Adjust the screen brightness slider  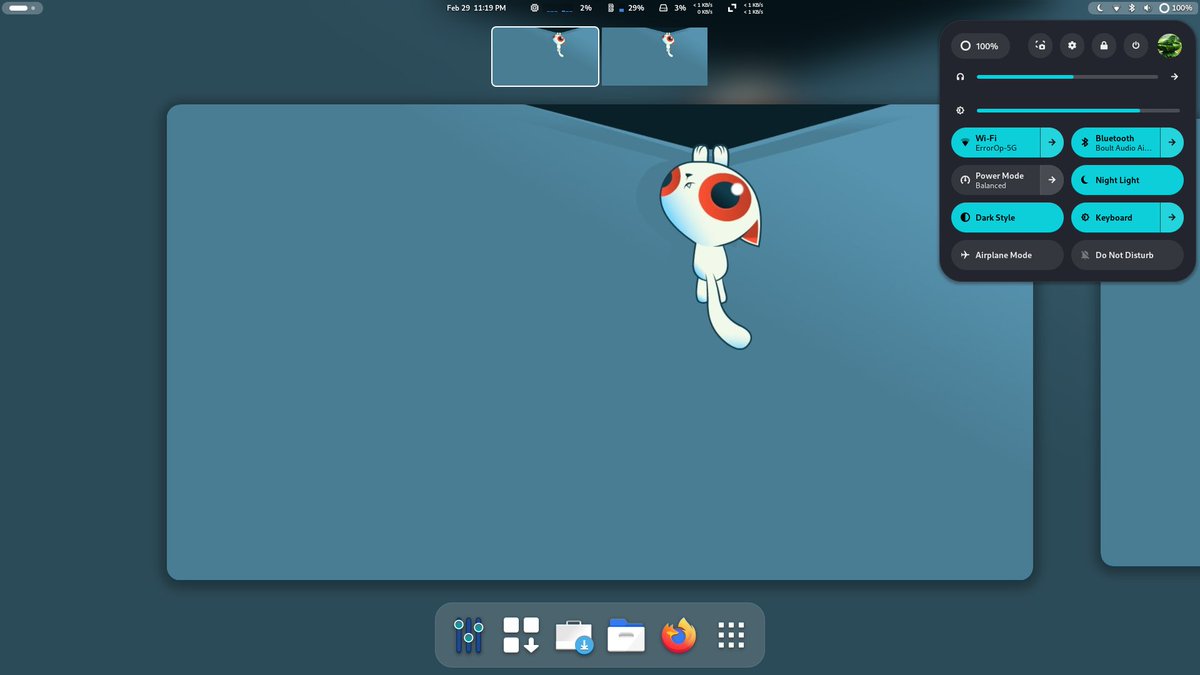click(x=1077, y=110)
